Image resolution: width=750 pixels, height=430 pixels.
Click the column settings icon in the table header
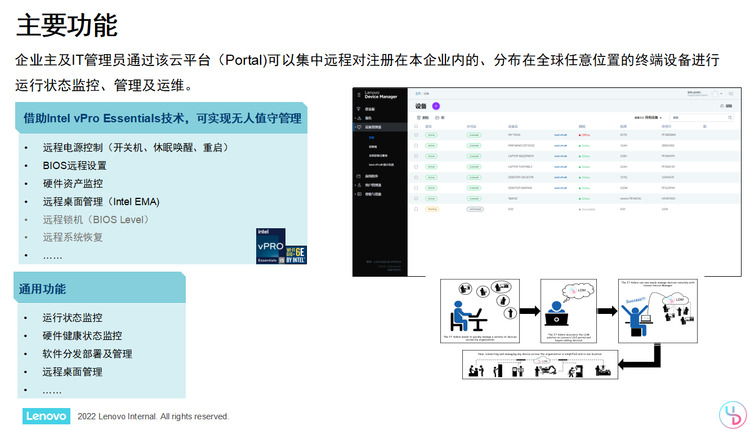tap(705, 127)
